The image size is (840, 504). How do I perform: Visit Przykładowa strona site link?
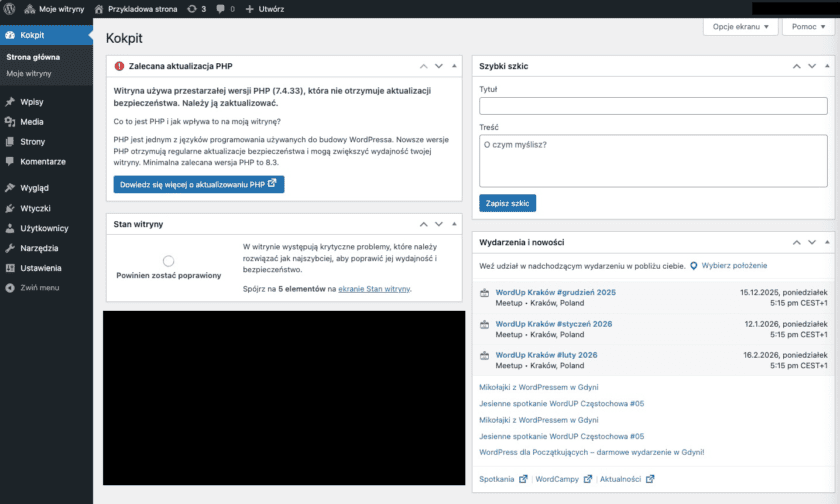(136, 9)
